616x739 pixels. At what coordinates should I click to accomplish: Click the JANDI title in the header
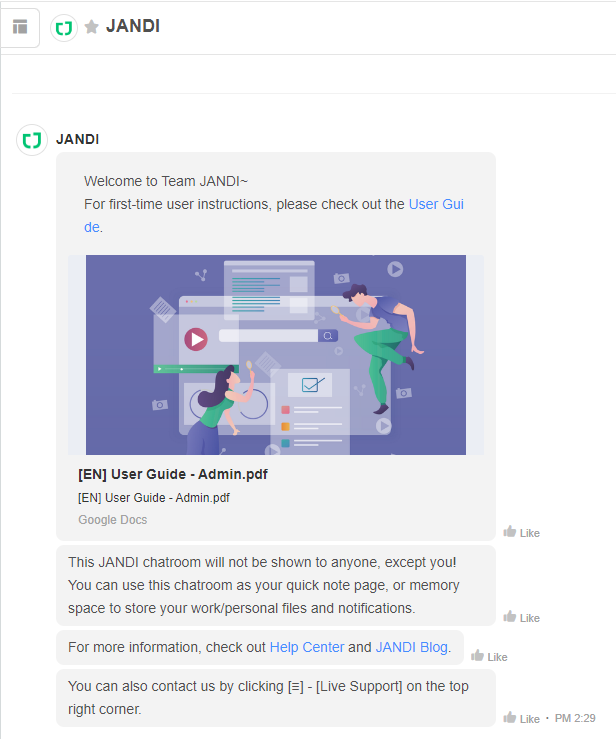(x=133, y=26)
